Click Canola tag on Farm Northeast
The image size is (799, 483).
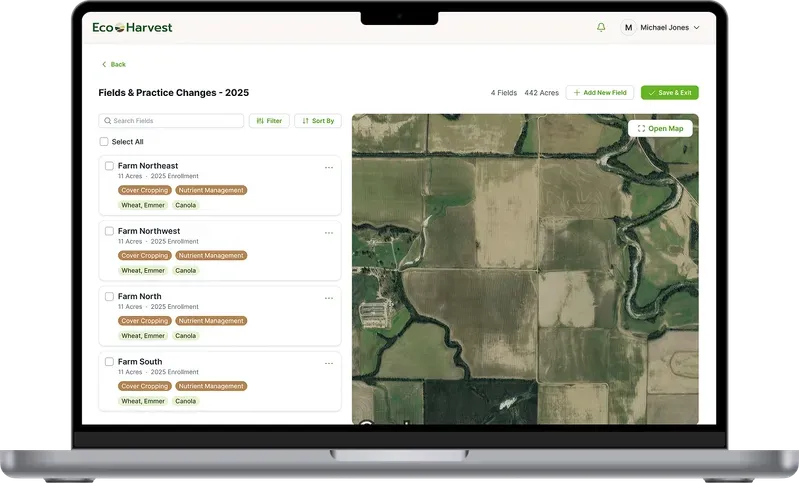pyautogui.click(x=185, y=205)
